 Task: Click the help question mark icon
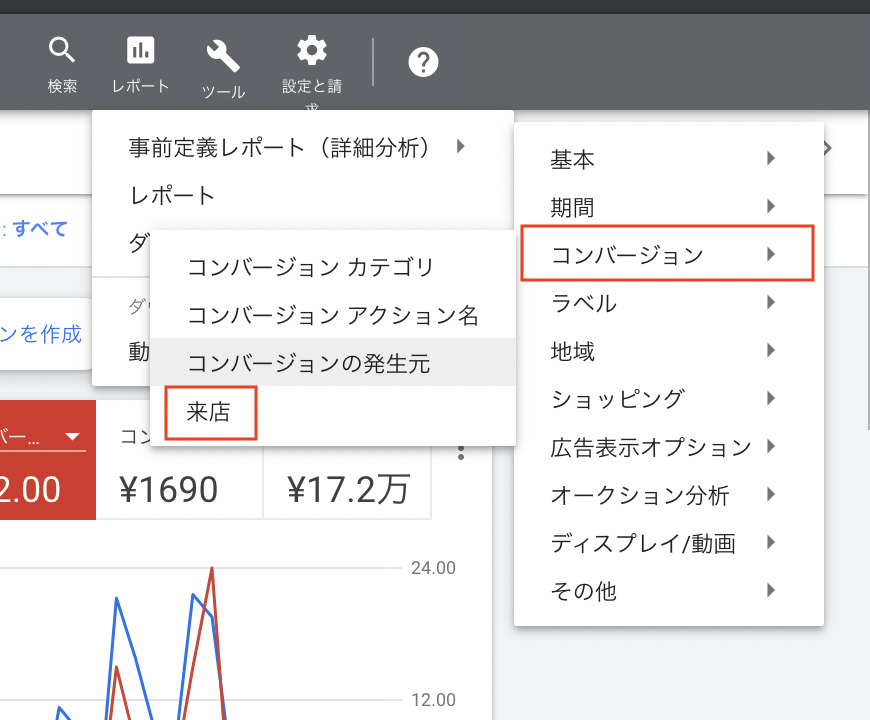pos(423,62)
